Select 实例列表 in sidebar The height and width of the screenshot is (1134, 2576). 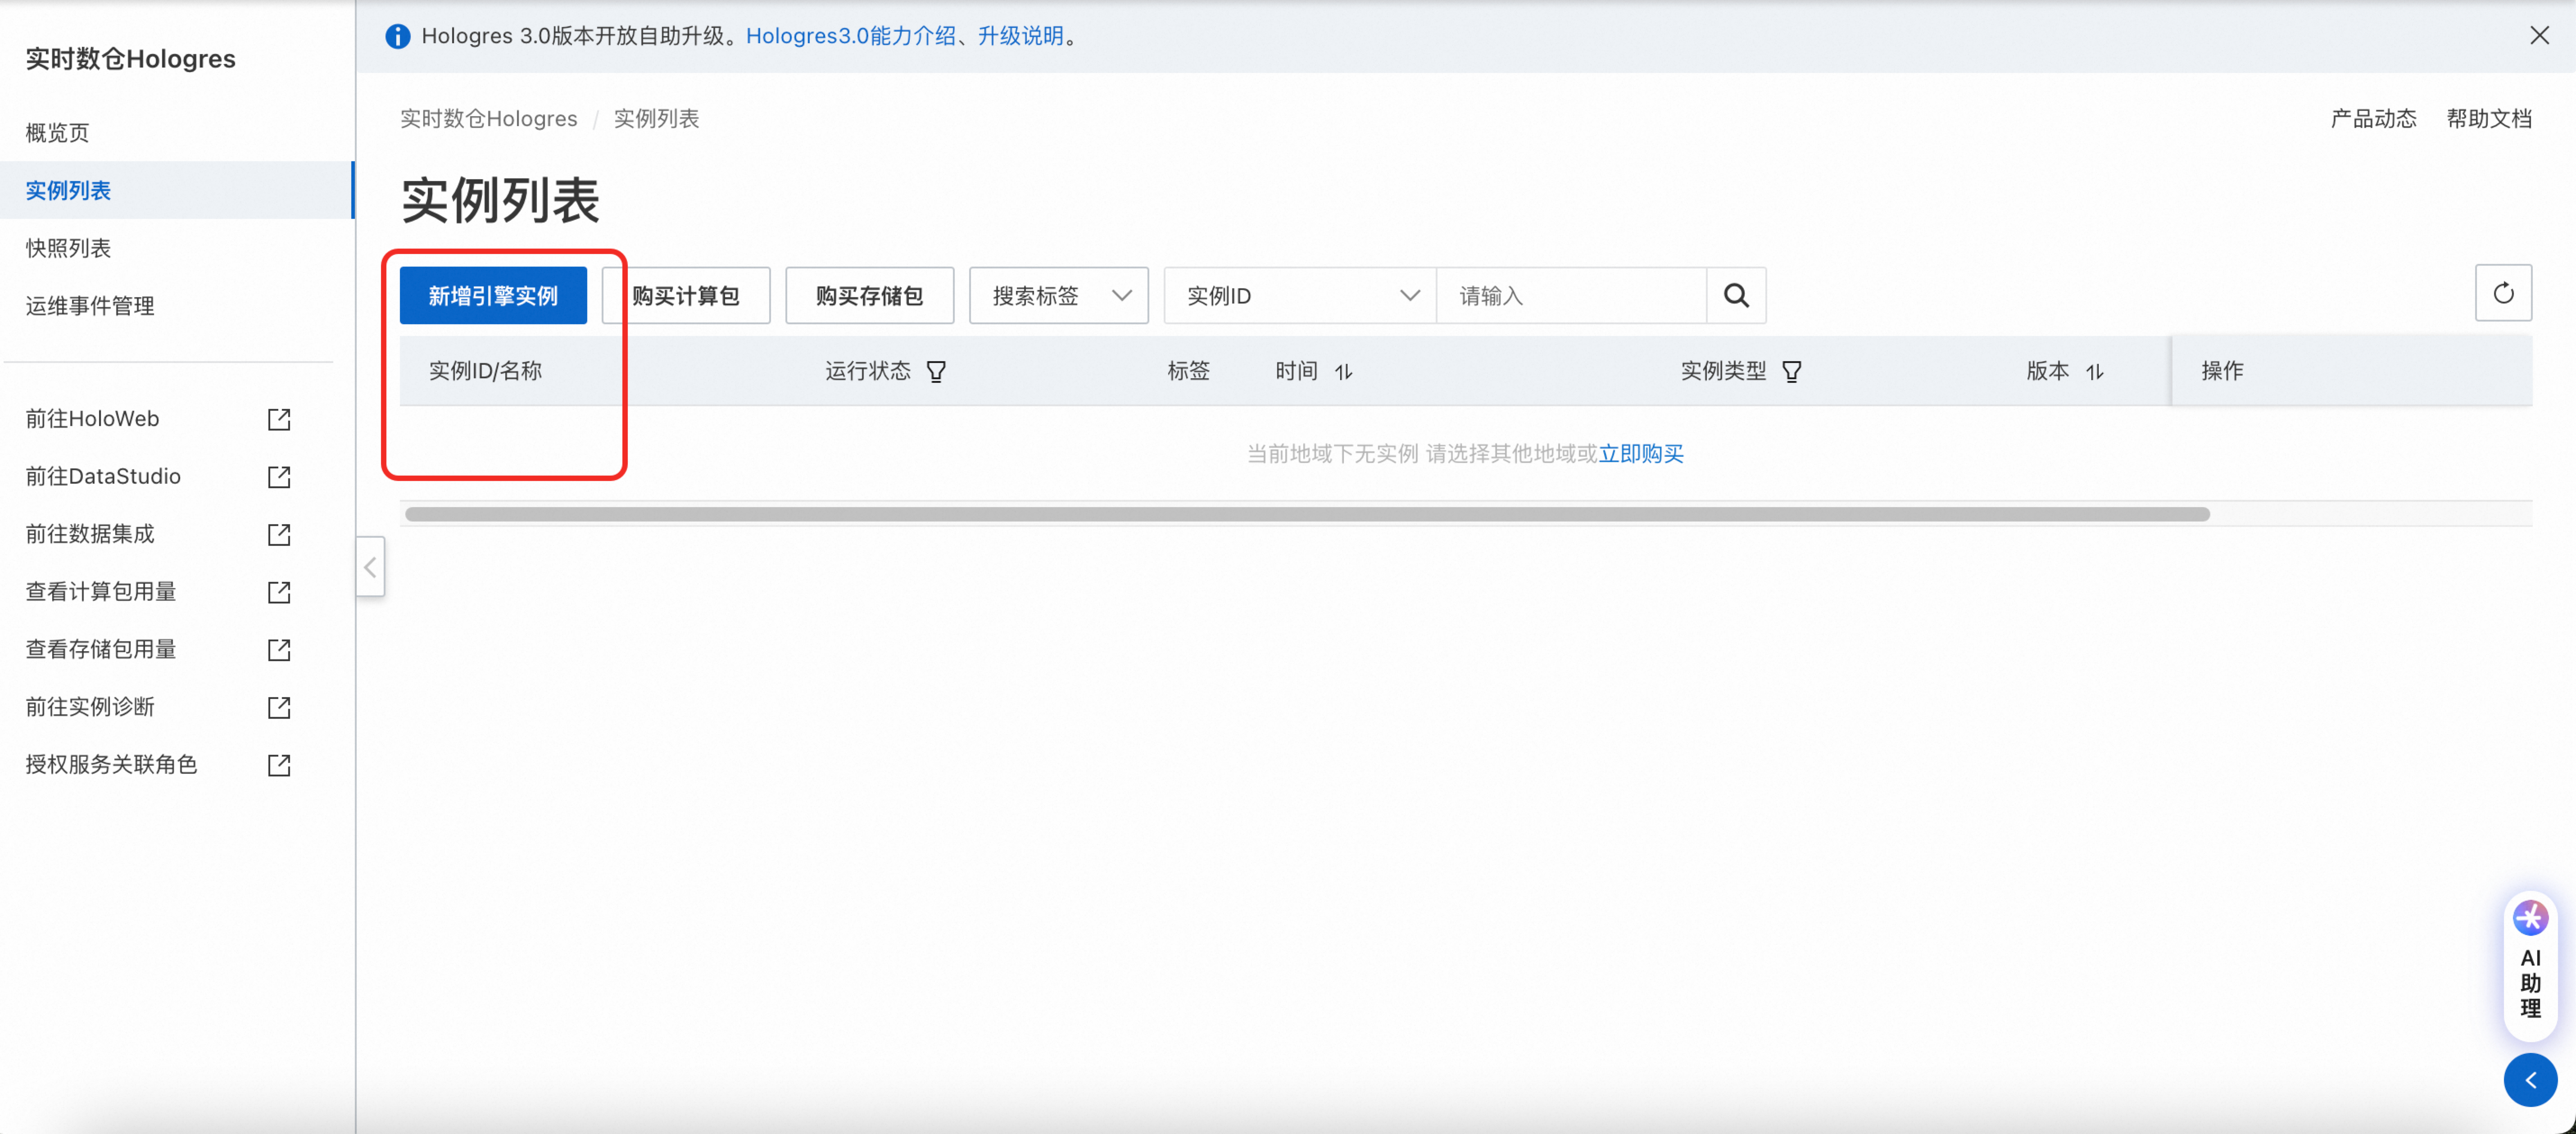tap(177, 190)
